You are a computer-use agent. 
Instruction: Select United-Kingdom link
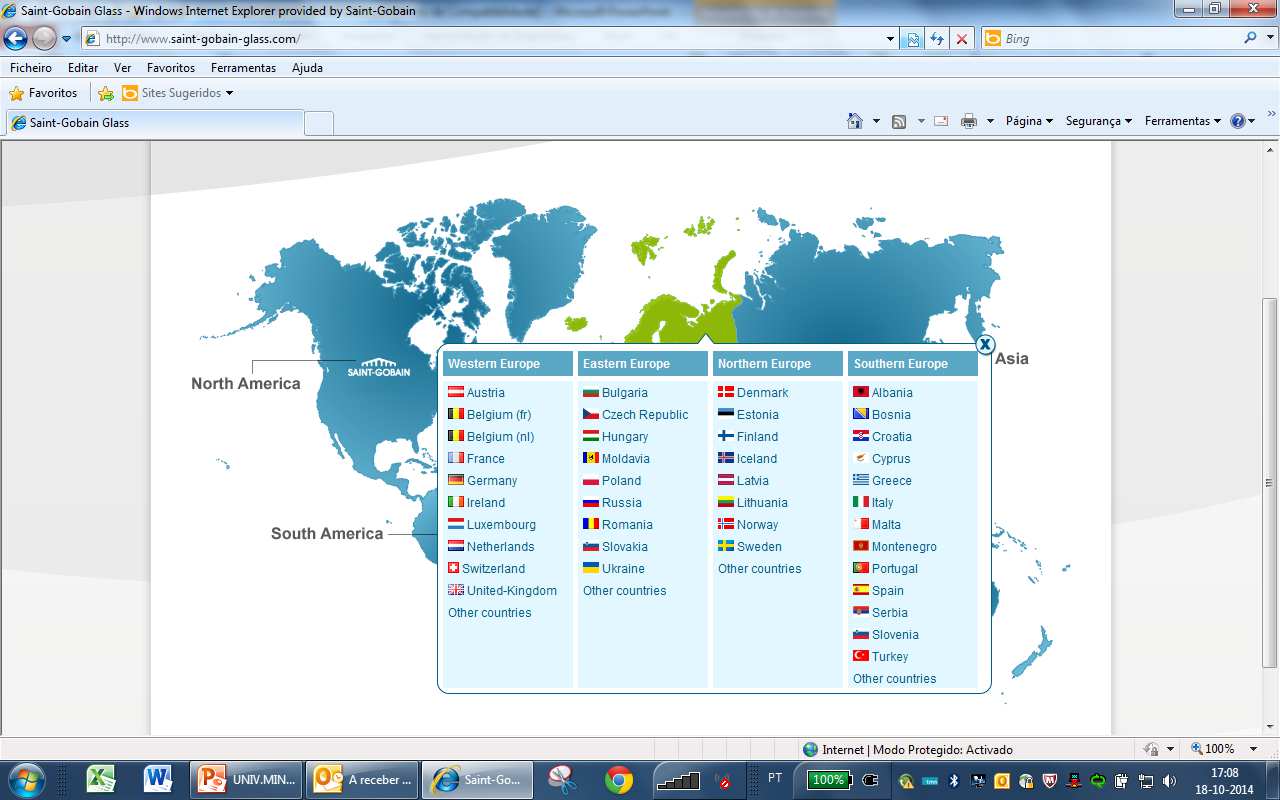tap(512, 591)
